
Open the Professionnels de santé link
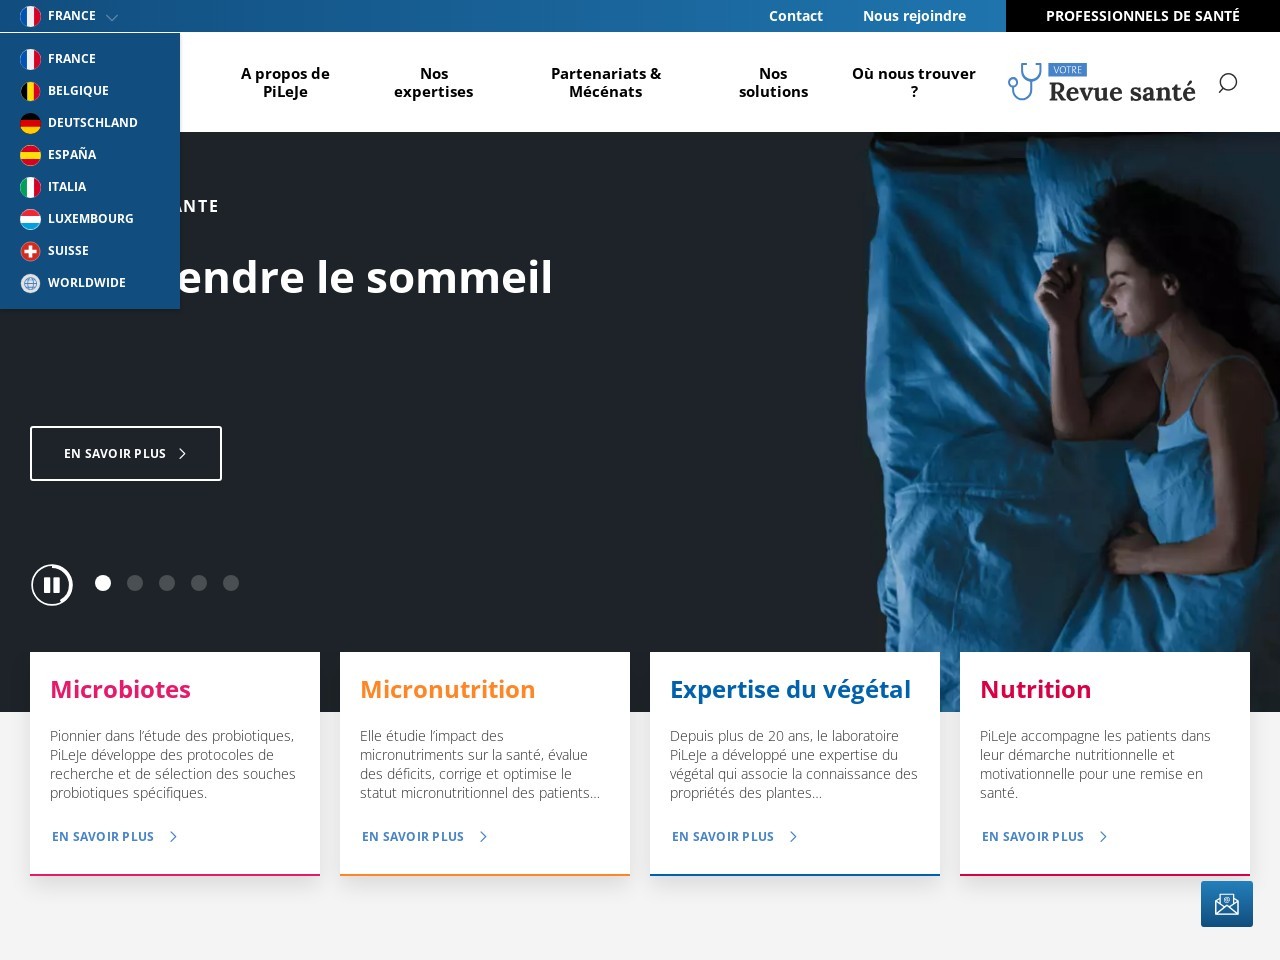(1143, 16)
